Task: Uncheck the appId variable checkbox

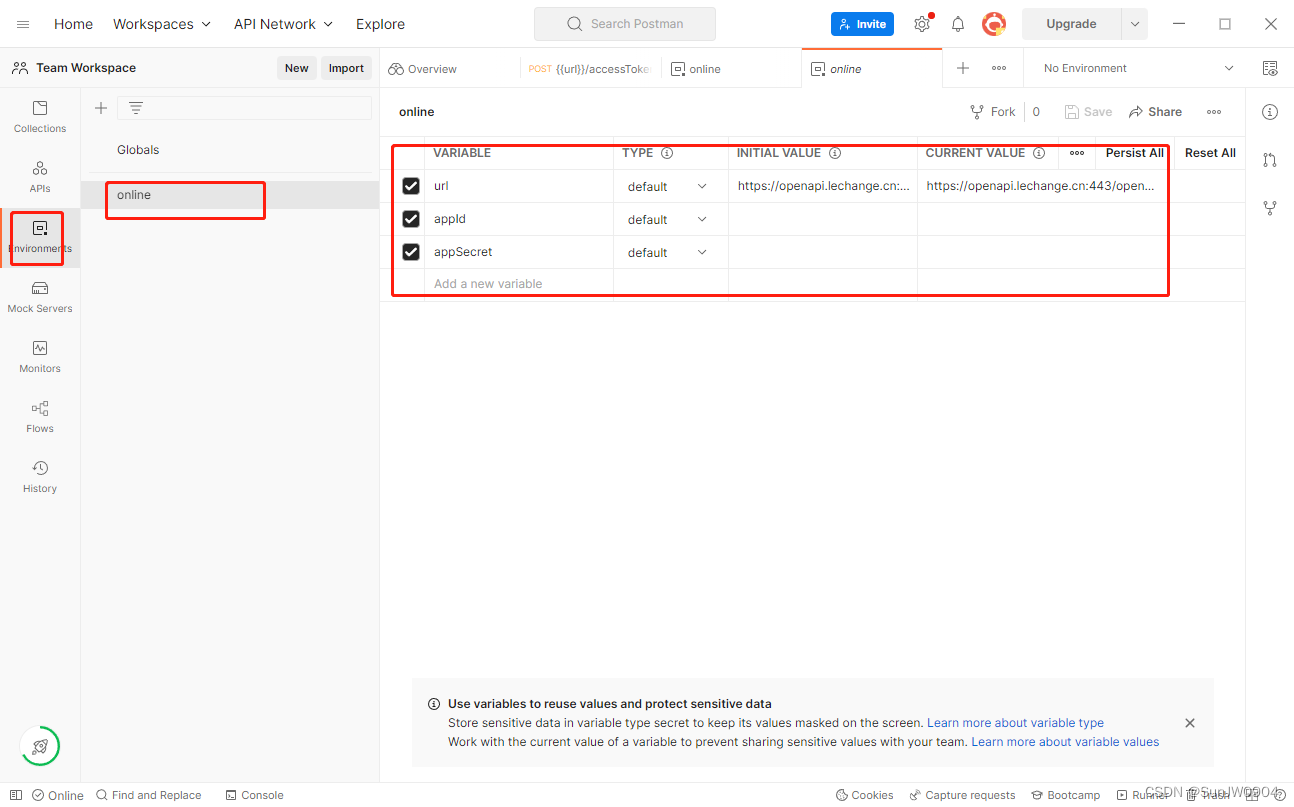Action: tap(411, 219)
